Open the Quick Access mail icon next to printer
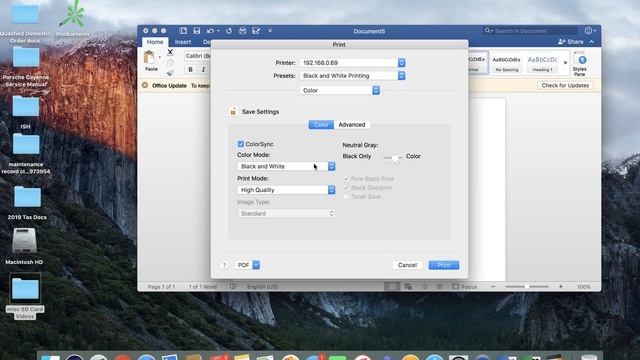The width and height of the screenshot is (640, 360). [x=256, y=31]
